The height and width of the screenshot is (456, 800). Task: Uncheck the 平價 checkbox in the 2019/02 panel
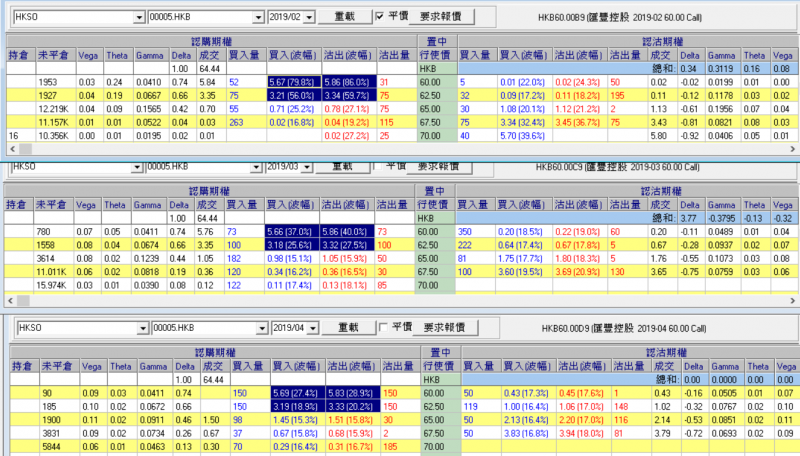pos(379,17)
